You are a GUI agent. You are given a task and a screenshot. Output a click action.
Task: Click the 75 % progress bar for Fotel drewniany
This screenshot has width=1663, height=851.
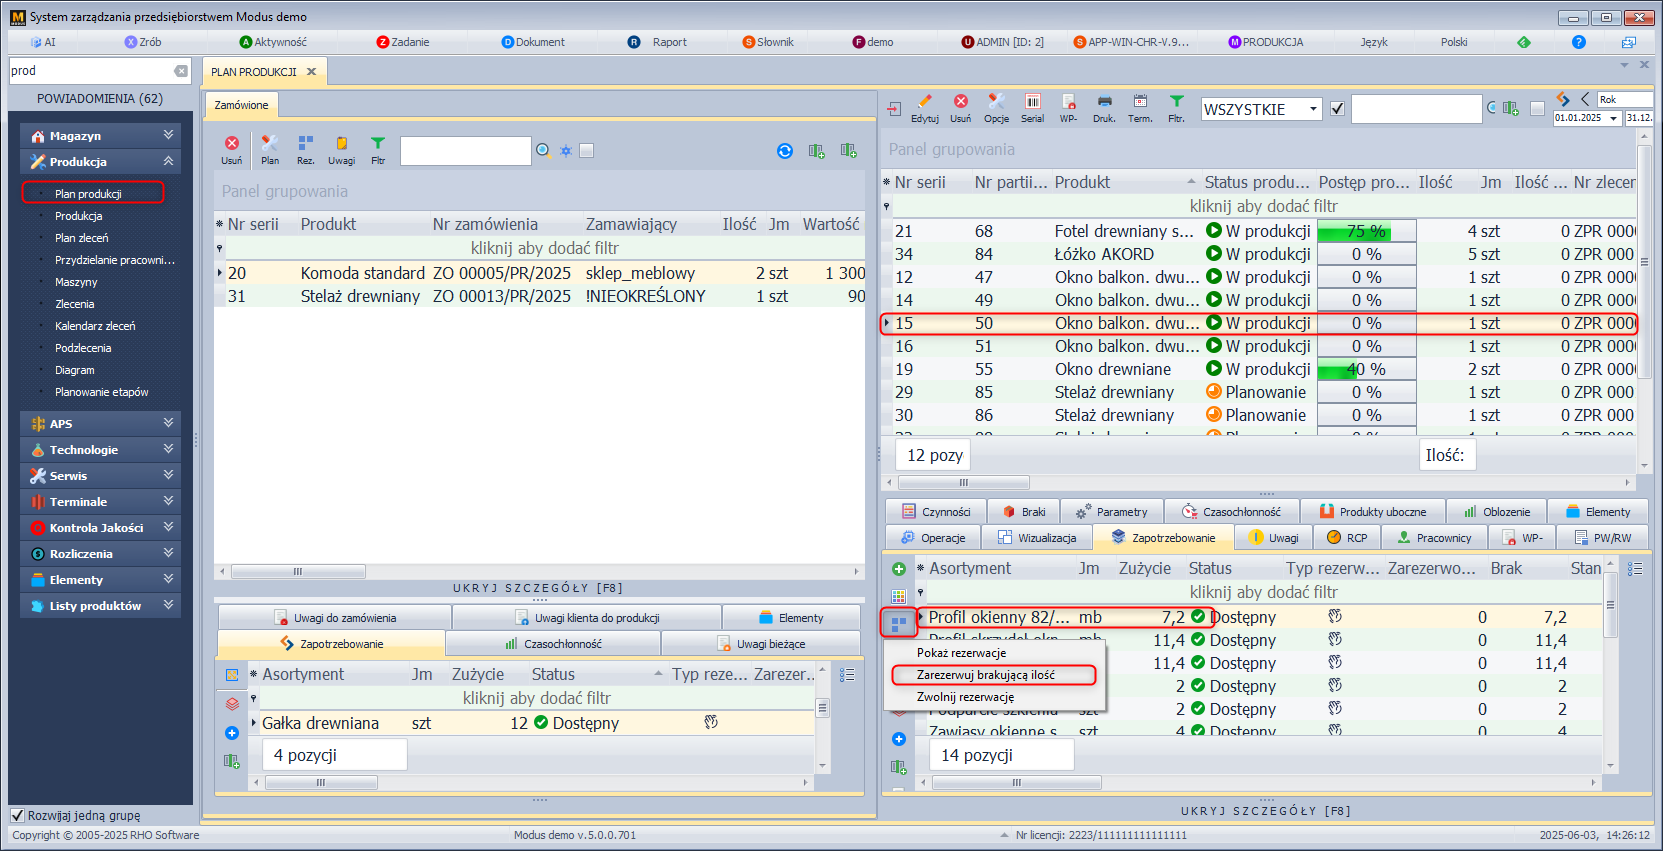[x=1366, y=231]
